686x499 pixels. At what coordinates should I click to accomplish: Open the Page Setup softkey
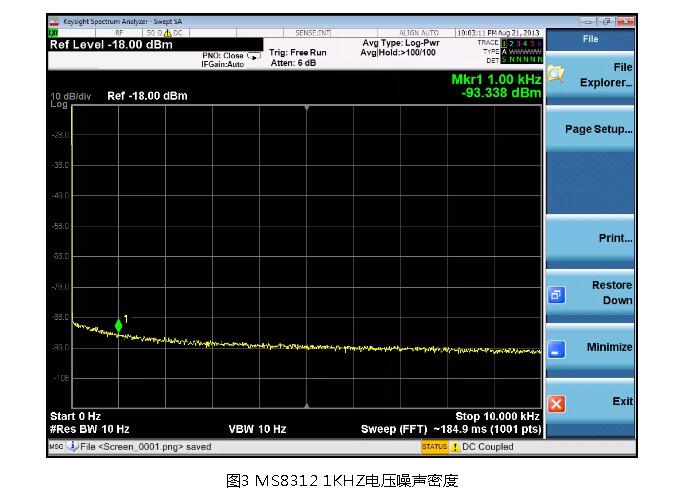tap(589, 130)
